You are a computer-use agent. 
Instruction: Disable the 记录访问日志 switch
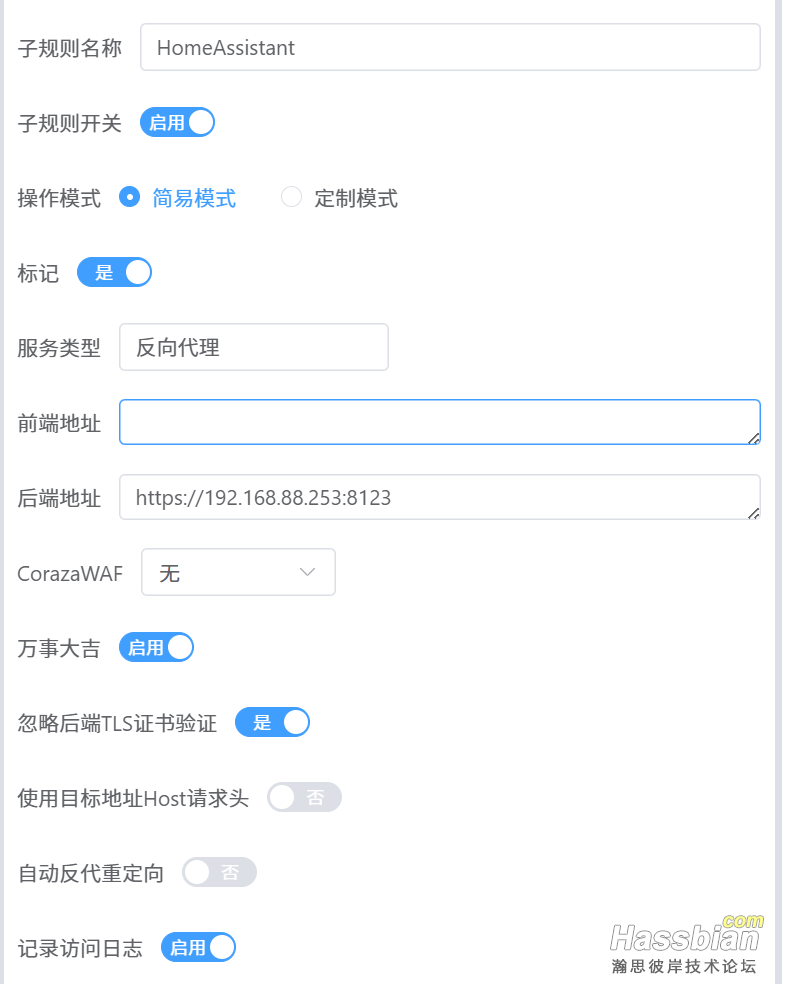(198, 947)
